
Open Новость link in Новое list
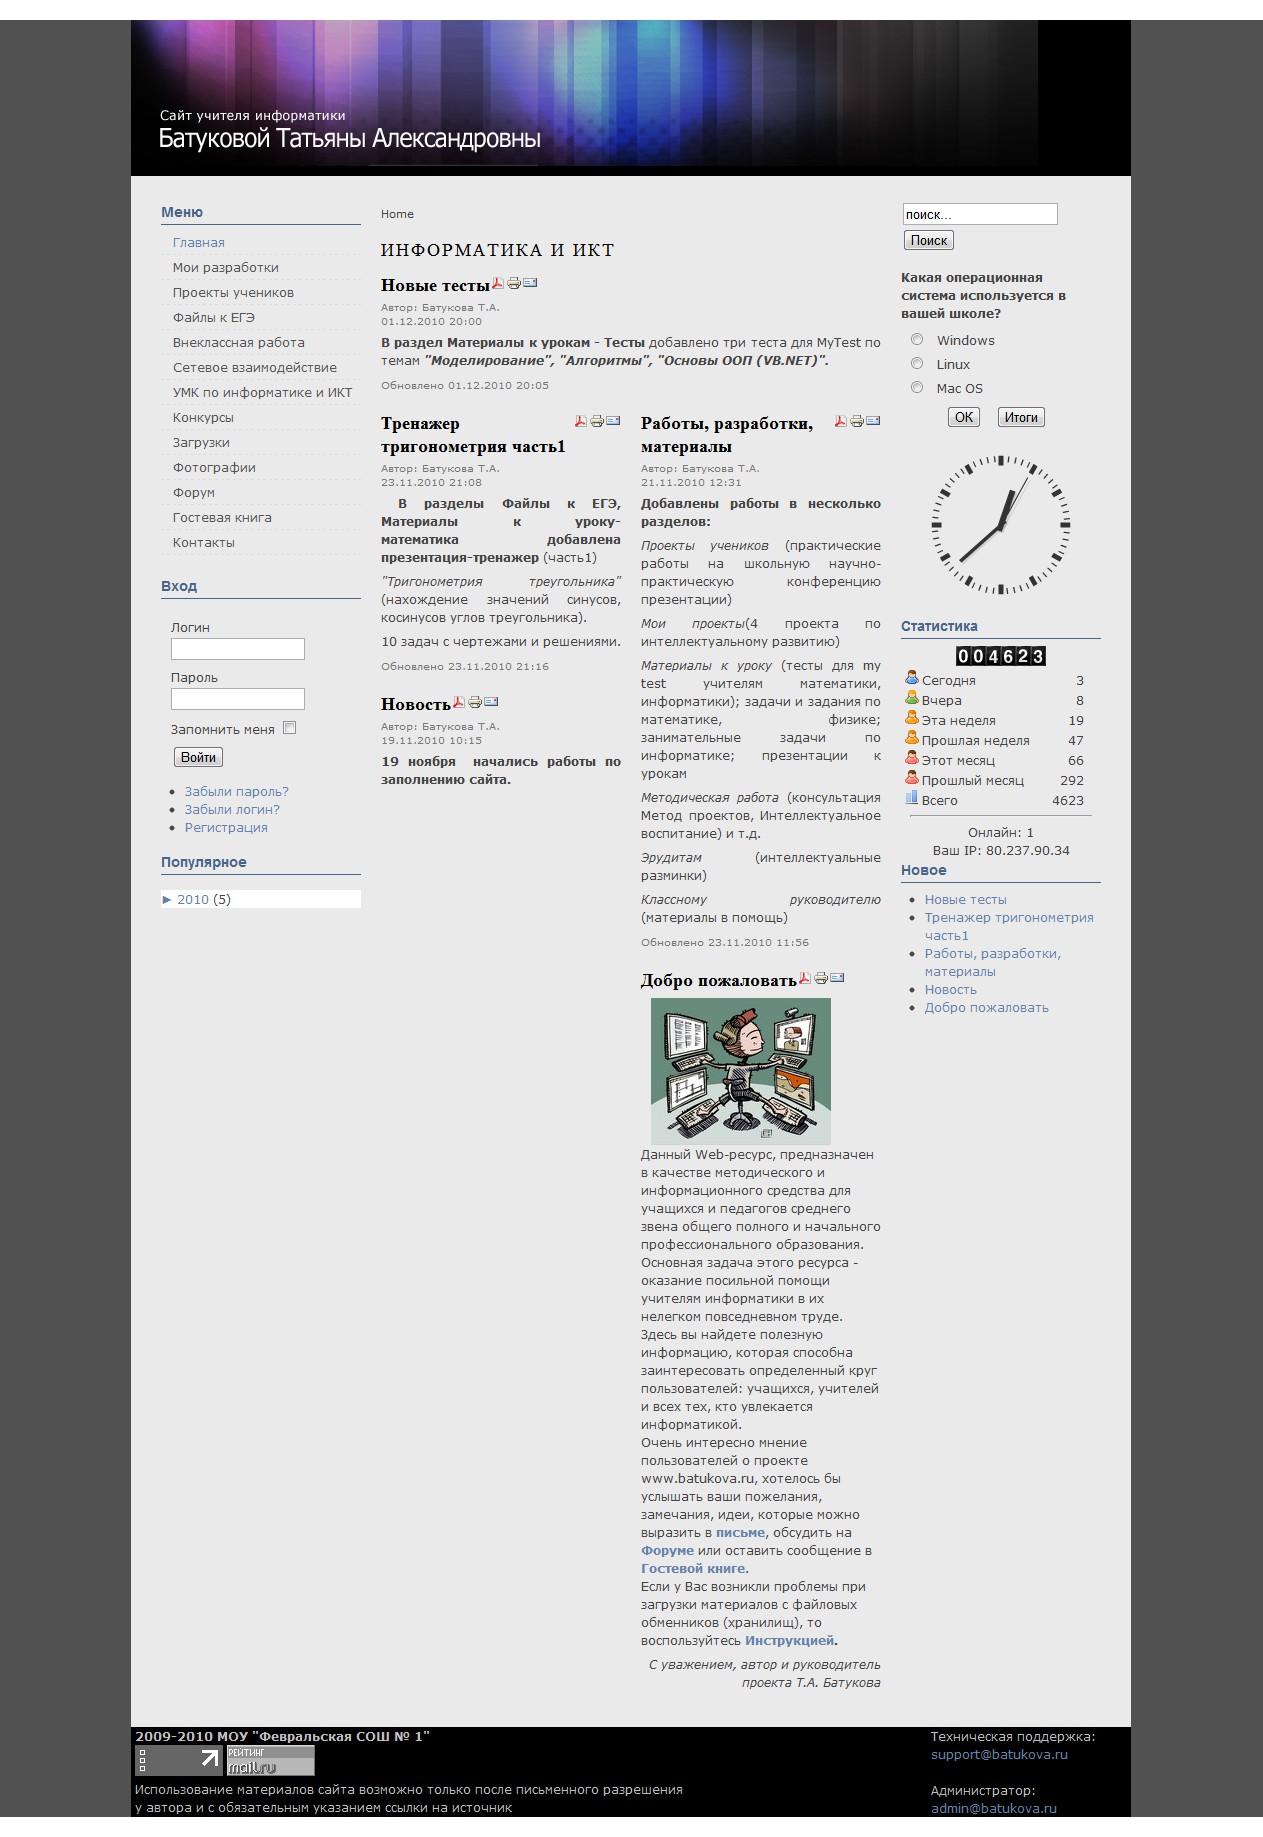[951, 990]
